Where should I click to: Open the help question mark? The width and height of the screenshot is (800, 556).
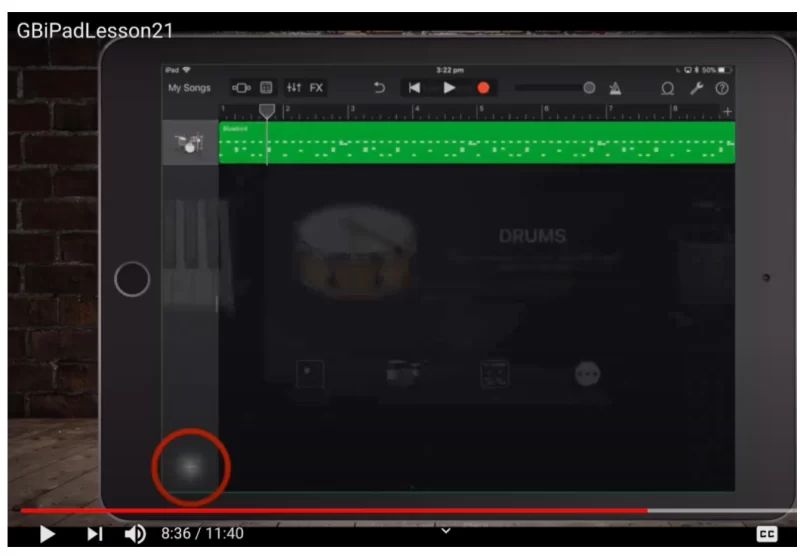722,88
